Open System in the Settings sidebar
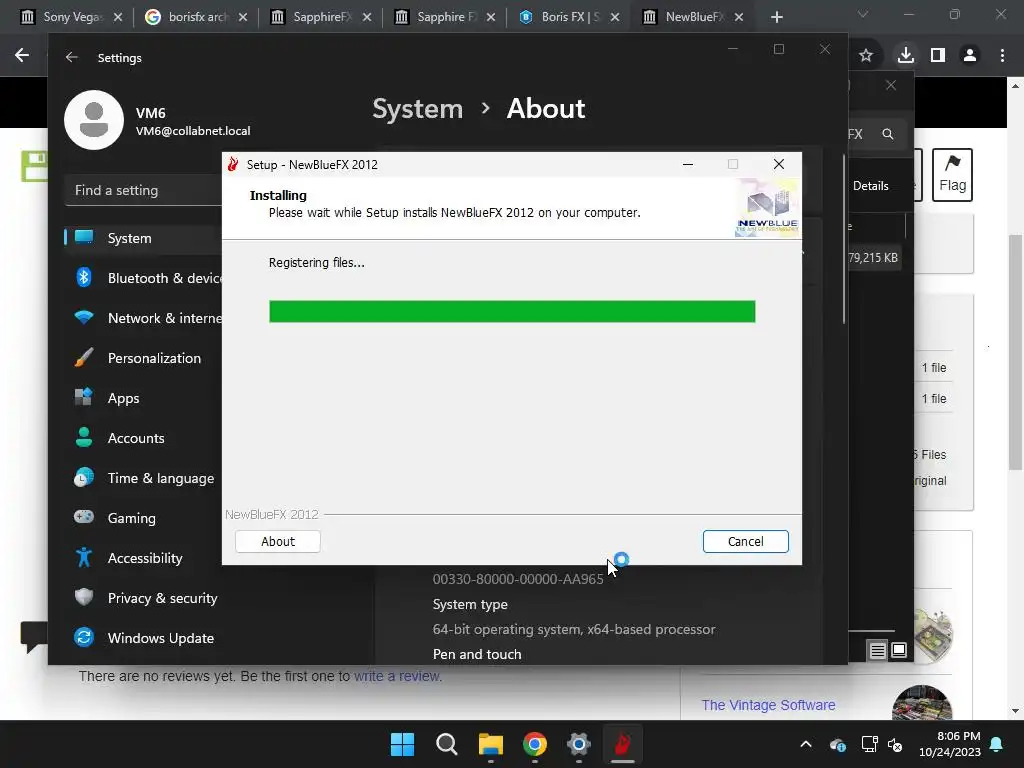 point(144,238)
